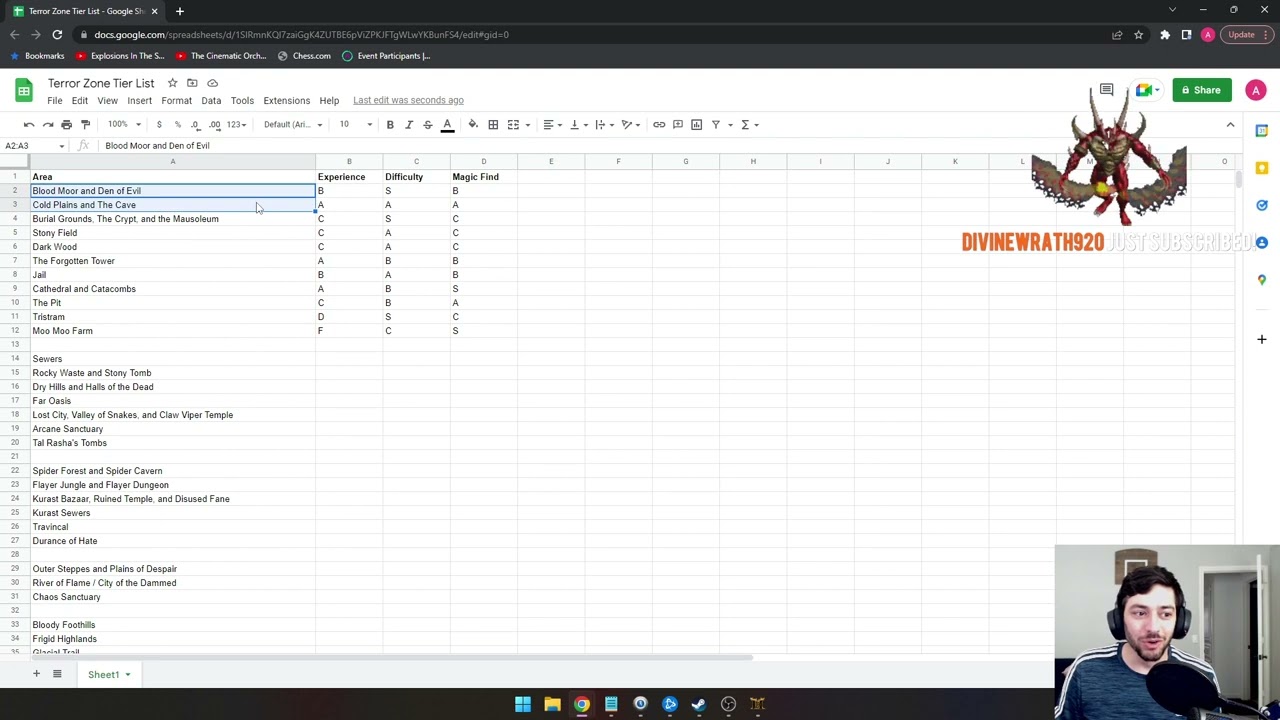Increase decimal places

click(215, 124)
